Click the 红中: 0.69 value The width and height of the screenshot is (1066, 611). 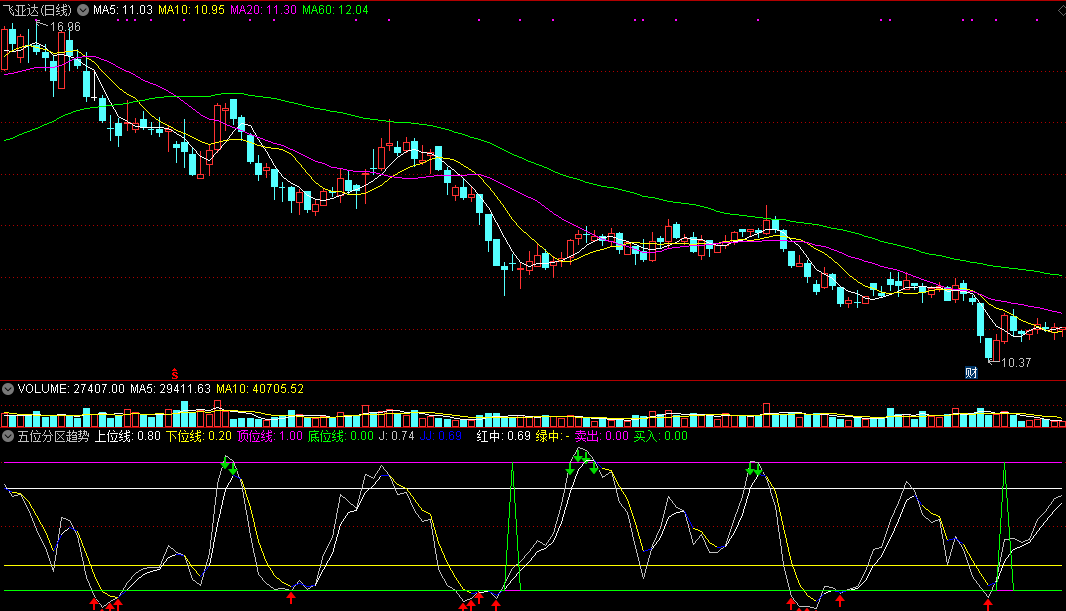(503, 436)
